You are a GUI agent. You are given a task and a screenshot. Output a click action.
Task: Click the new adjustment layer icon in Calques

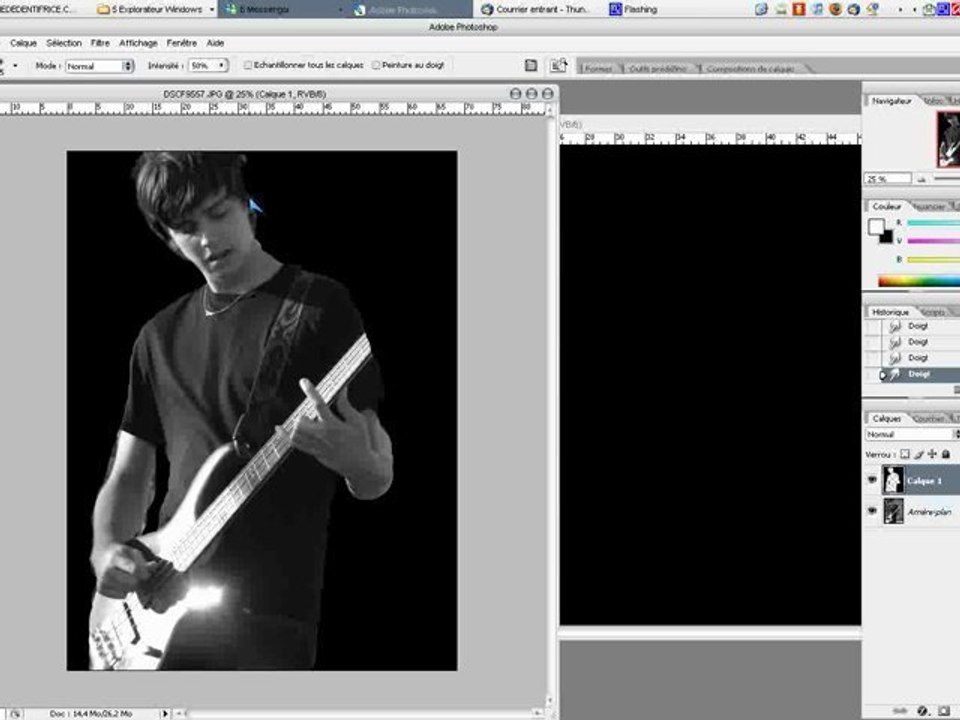922,711
